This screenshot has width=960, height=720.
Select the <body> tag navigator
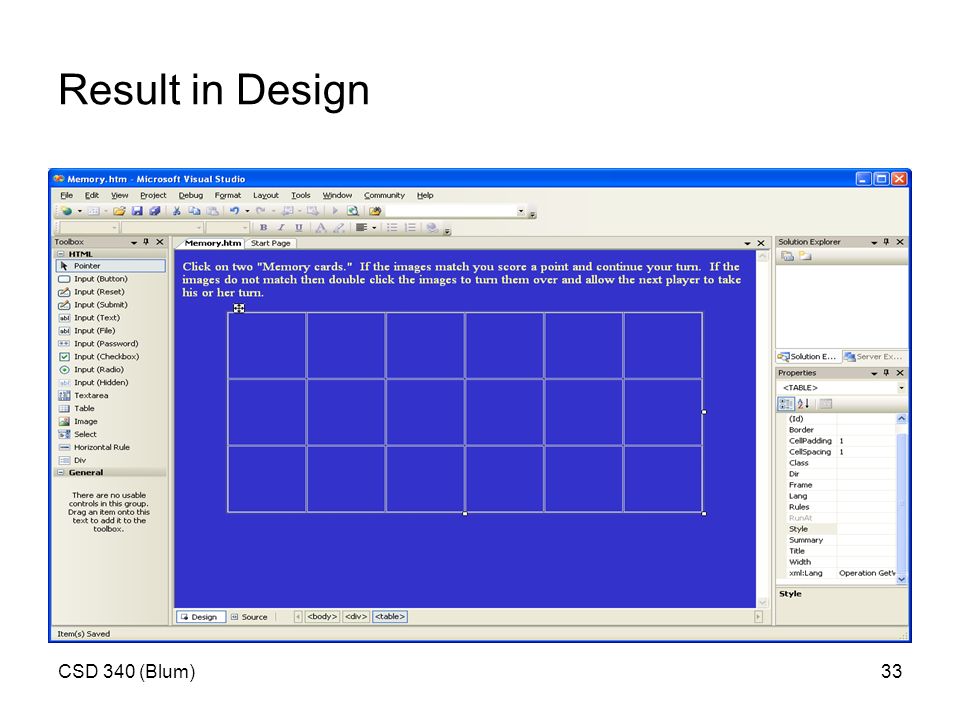tap(322, 617)
